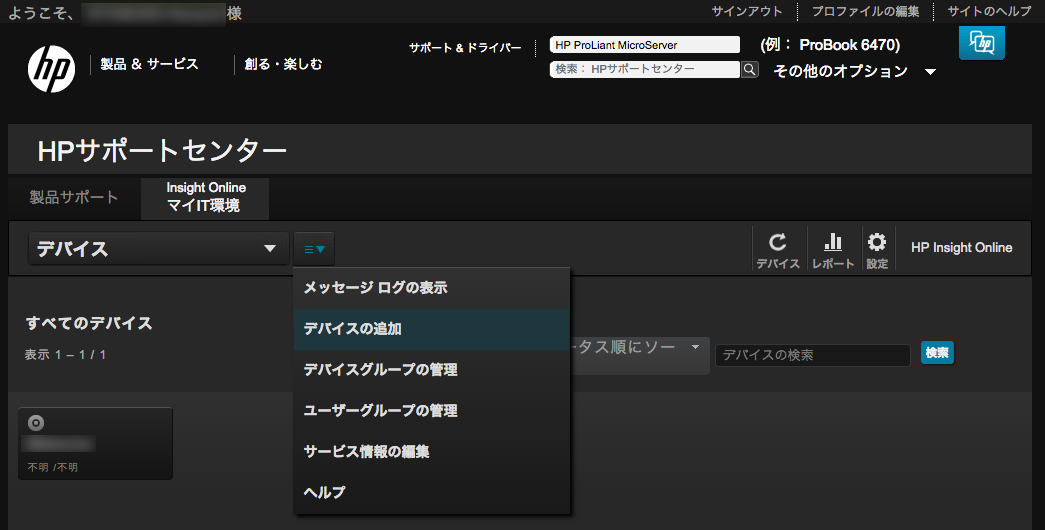Click the デバイスの検索 input field
Screen dimensions: 1045x530
[x=812, y=355]
